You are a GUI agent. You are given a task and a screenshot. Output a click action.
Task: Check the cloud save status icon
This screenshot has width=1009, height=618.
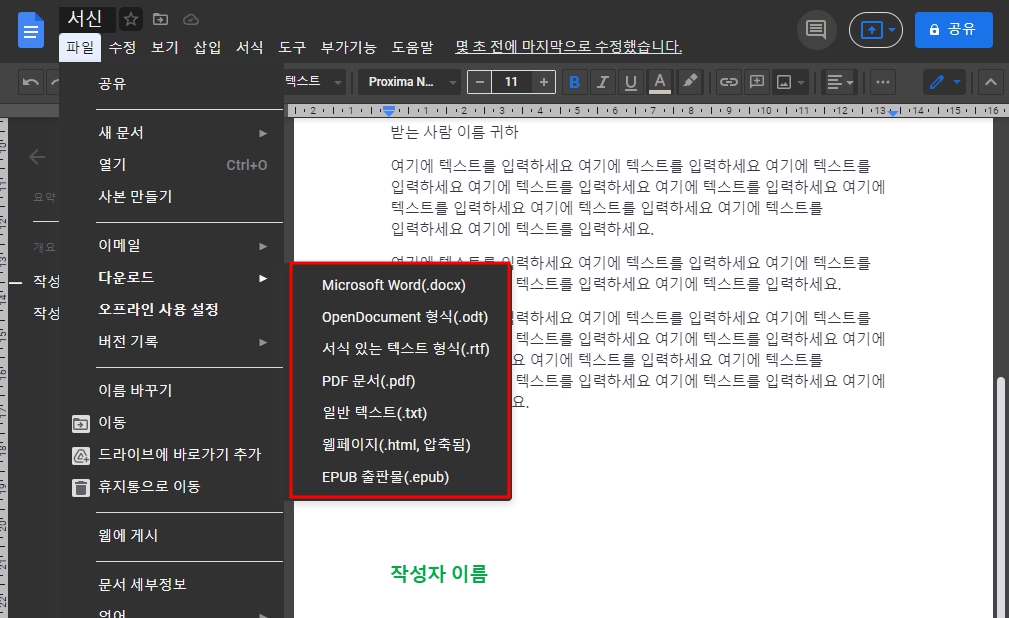point(190,18)
